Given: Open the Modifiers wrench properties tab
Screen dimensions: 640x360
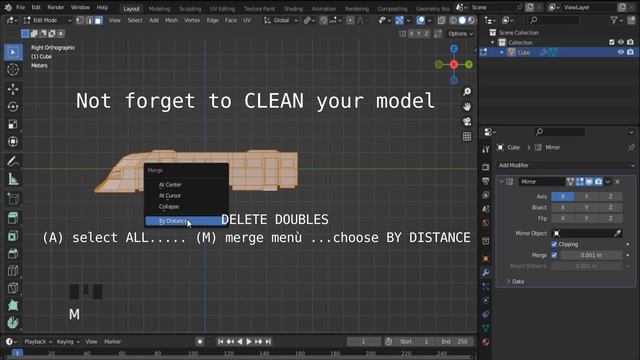Looking at the screenshot, I should pyautogui.click(x=486, y=272).
